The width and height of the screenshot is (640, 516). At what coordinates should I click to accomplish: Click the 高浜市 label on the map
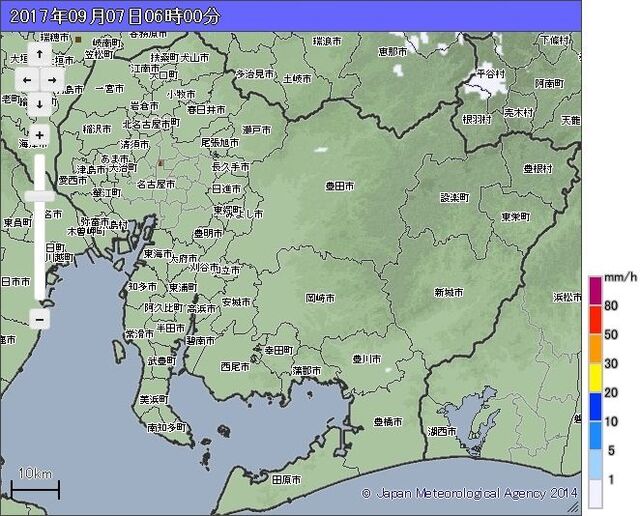(201, 309)
